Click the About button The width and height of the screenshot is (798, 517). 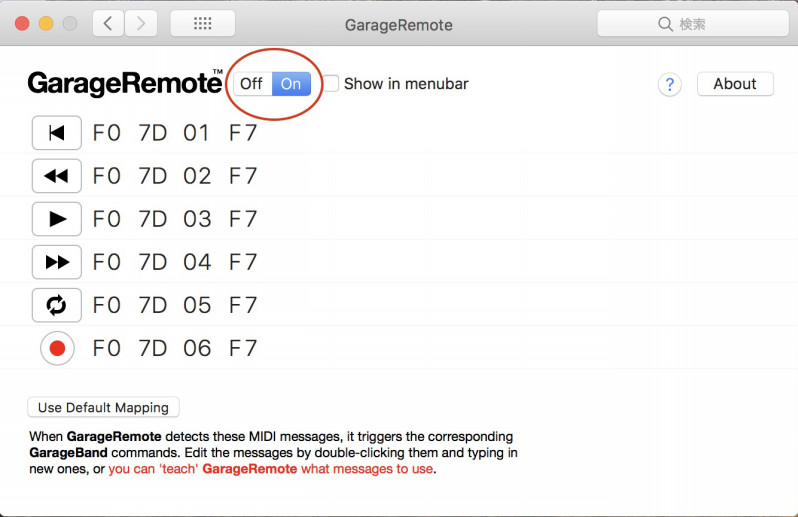734,84
